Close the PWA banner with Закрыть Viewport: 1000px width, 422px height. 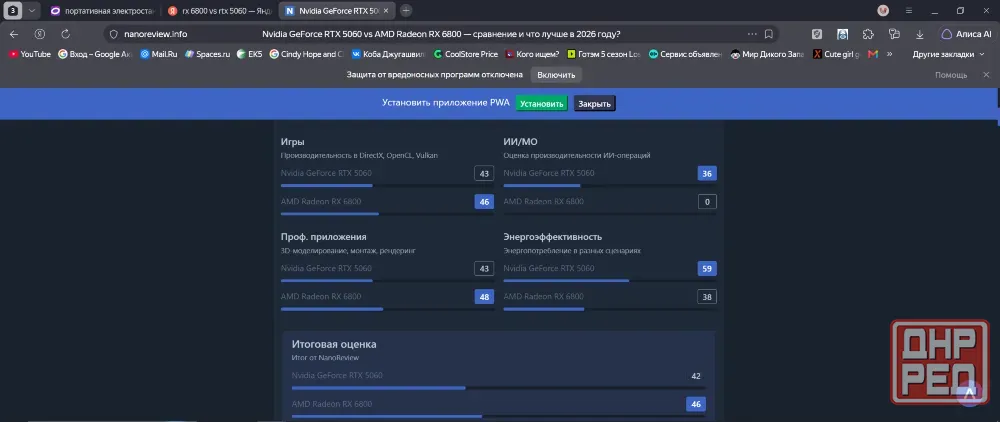click(x=594, y=104)
